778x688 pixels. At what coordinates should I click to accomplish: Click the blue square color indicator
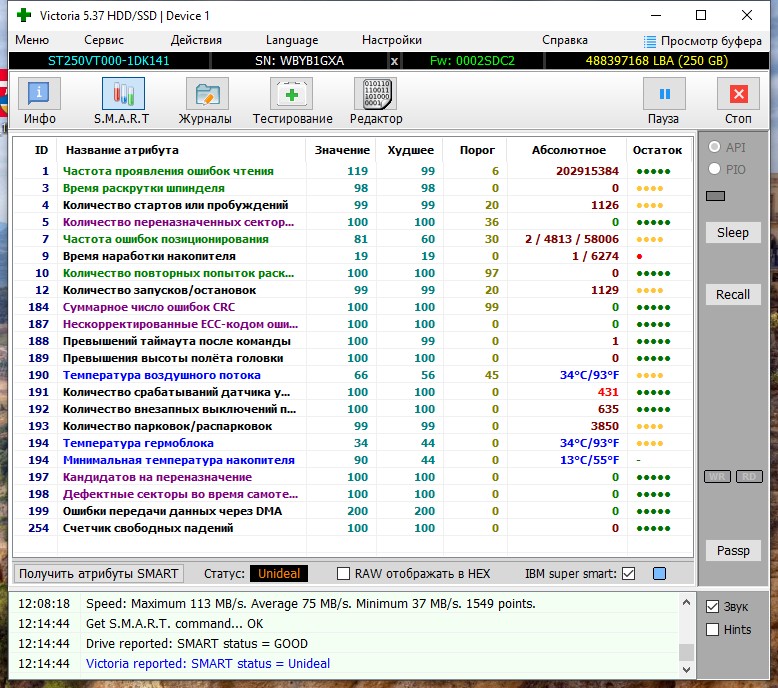(659, 573)
